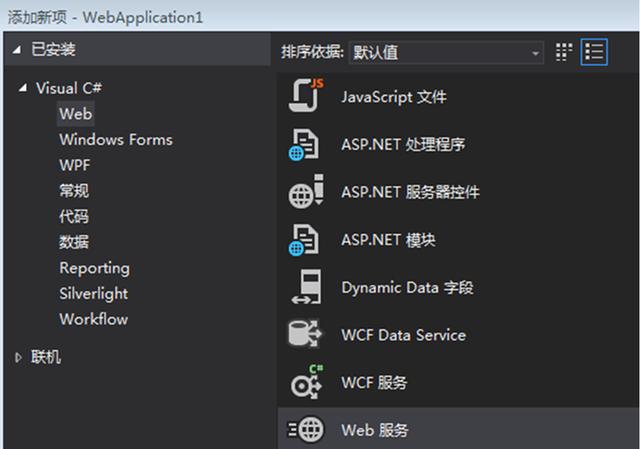
Task: Collapse the 已安装 section
Action: click(x=17, y=50)
